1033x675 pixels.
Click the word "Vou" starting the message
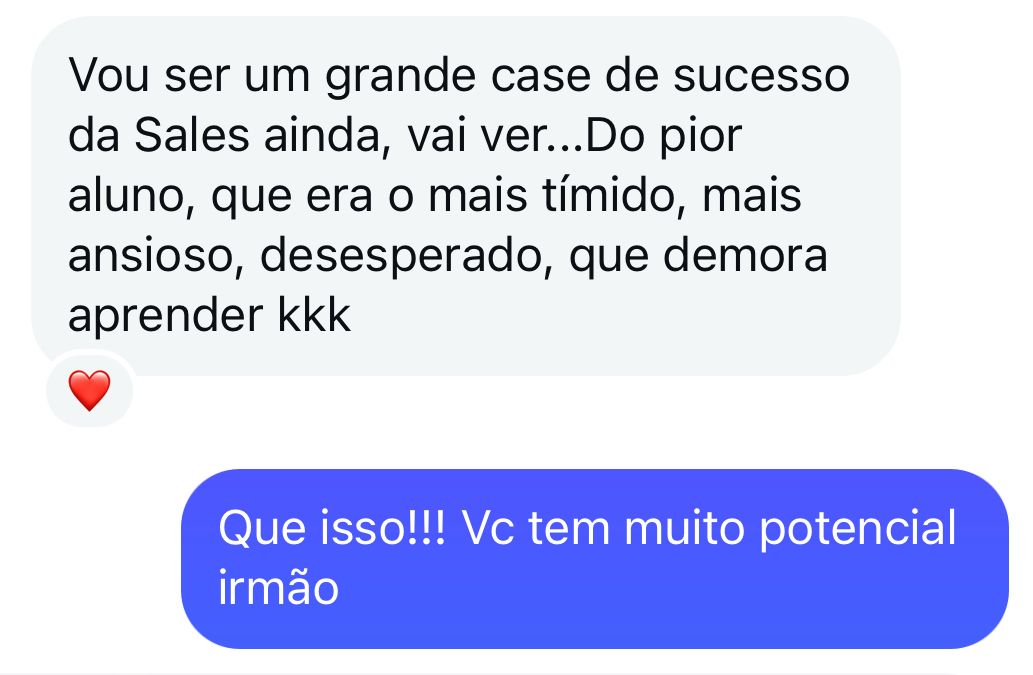tap(109, 76)
